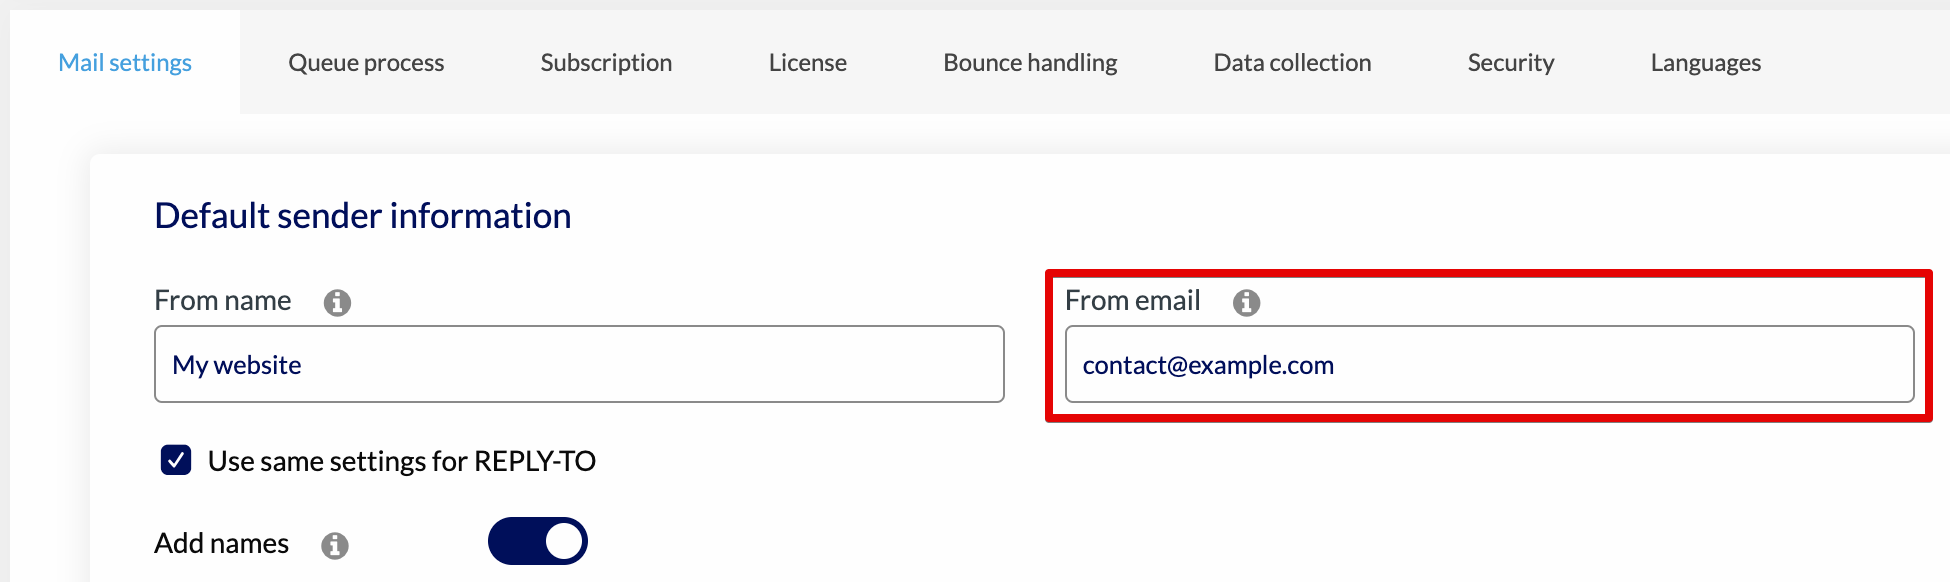View the Data collection tab
The width and height of the screenshot is (1950, 582).
tap(1292, 62)
